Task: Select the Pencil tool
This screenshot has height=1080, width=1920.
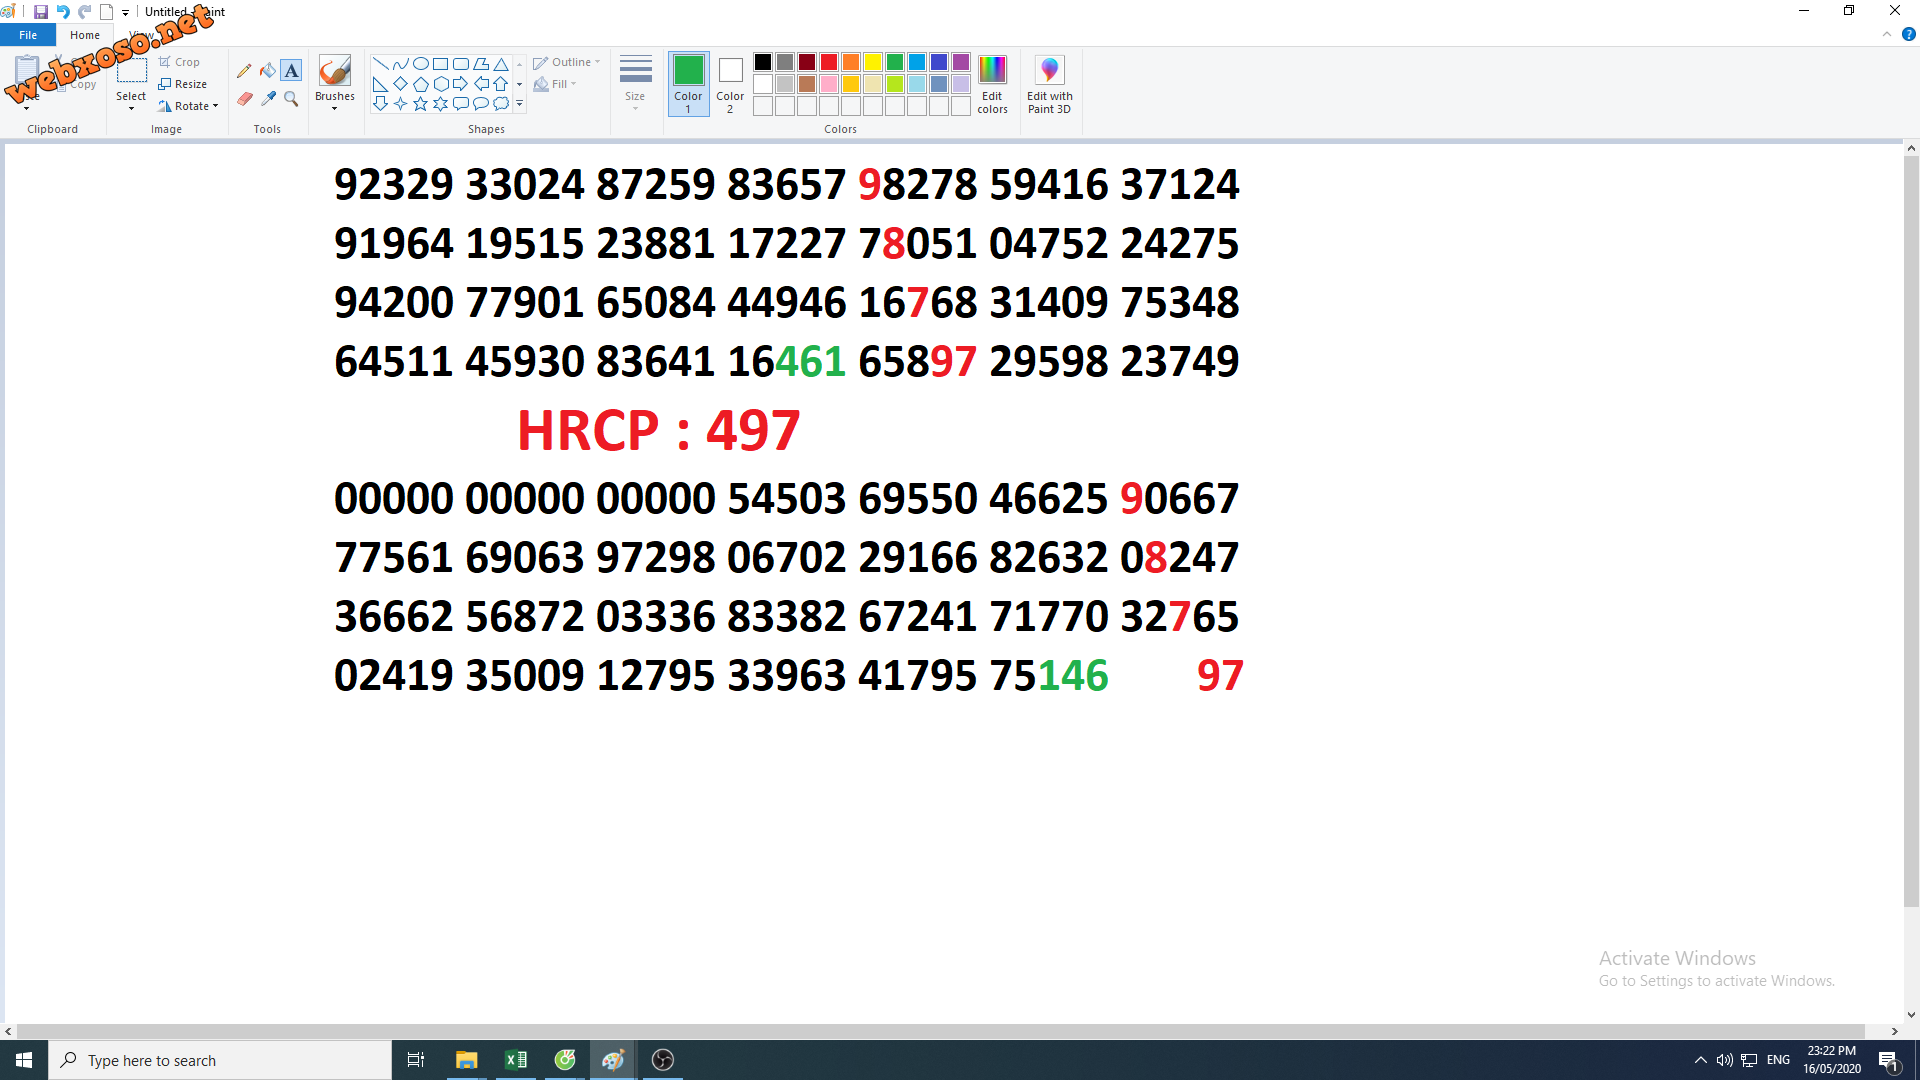Action: 244,71
